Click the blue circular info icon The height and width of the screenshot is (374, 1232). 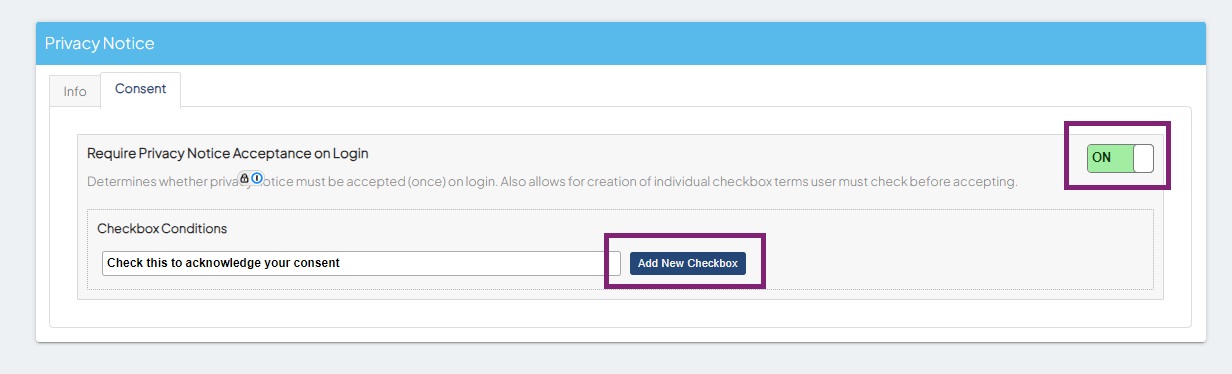pos(257,178)
